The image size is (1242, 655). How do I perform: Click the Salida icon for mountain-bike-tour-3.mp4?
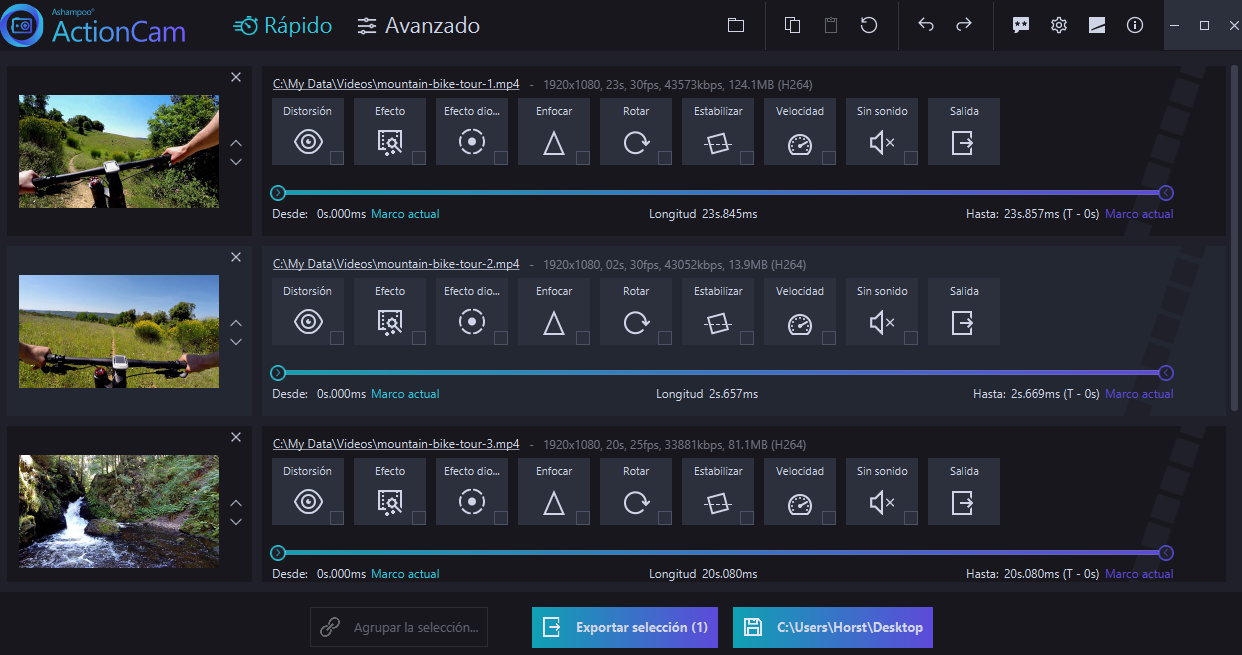click(x=963, y=503)
